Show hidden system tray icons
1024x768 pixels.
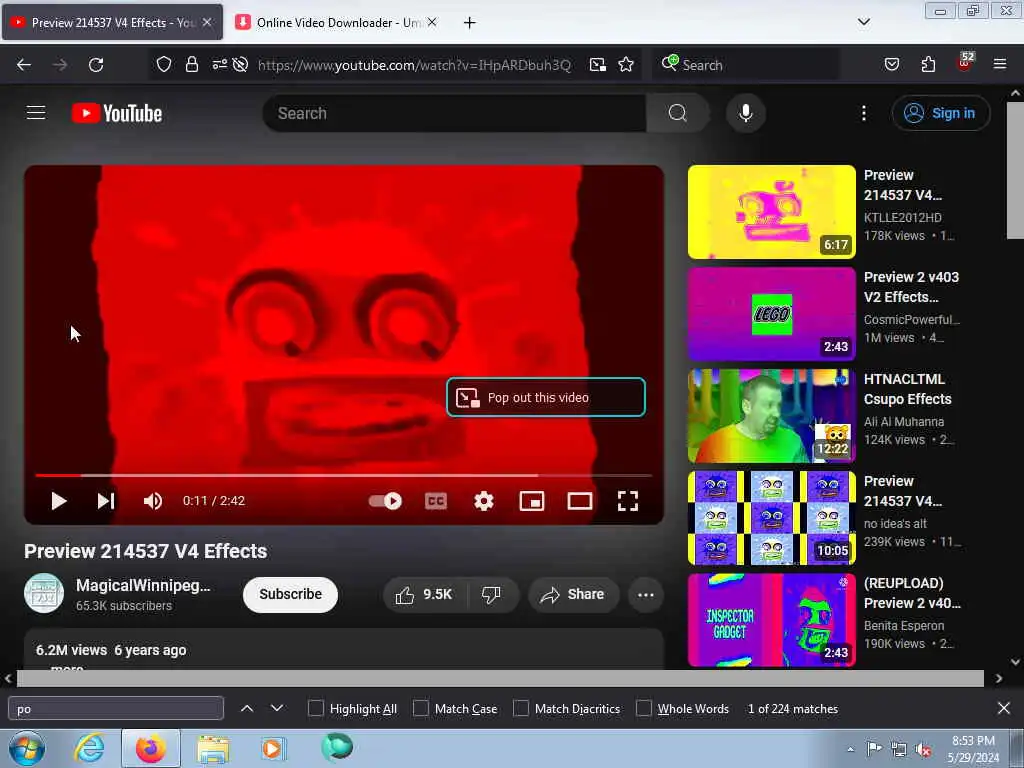[x=850, y=749]
